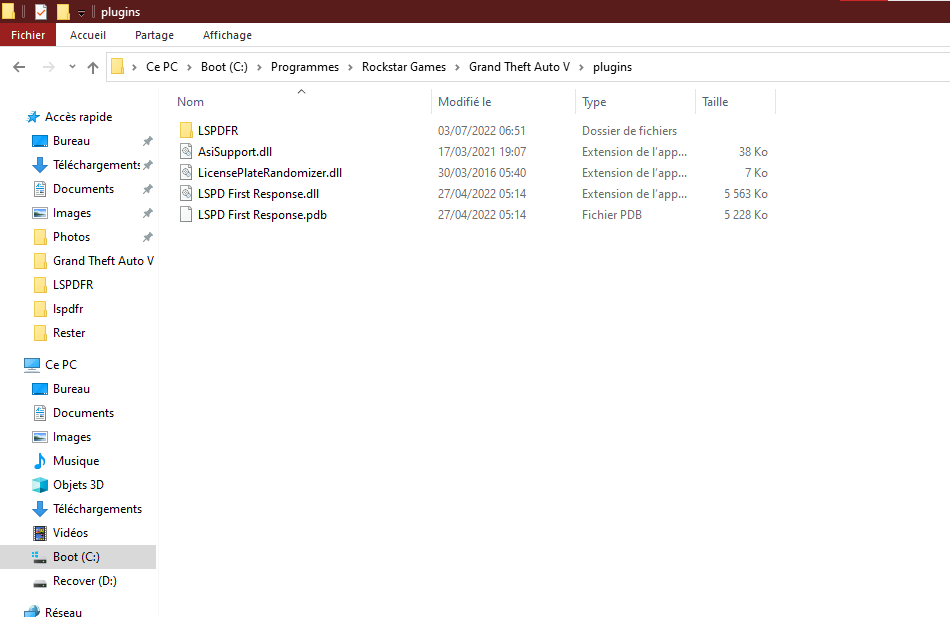The image size is (950, 617).
Task: Select the file name AsiSupport.dll
Action: pyautogui.click(x=235, y=152)
